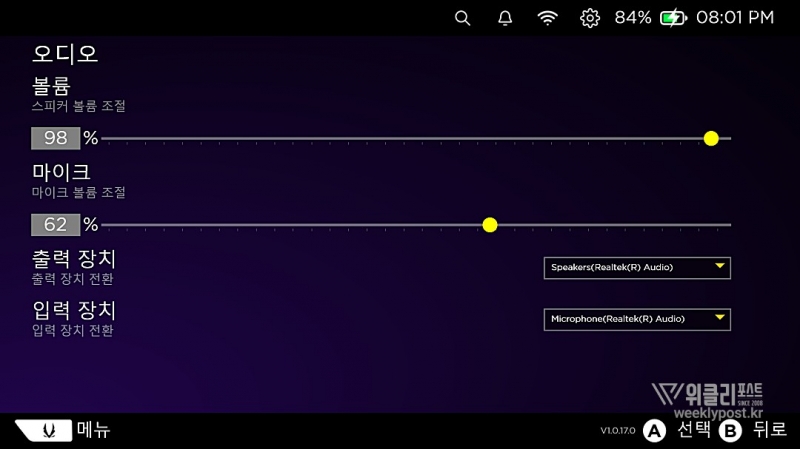The image size is (800, 449).
Task: Click the 선택 label
Action: click(693, 430)
